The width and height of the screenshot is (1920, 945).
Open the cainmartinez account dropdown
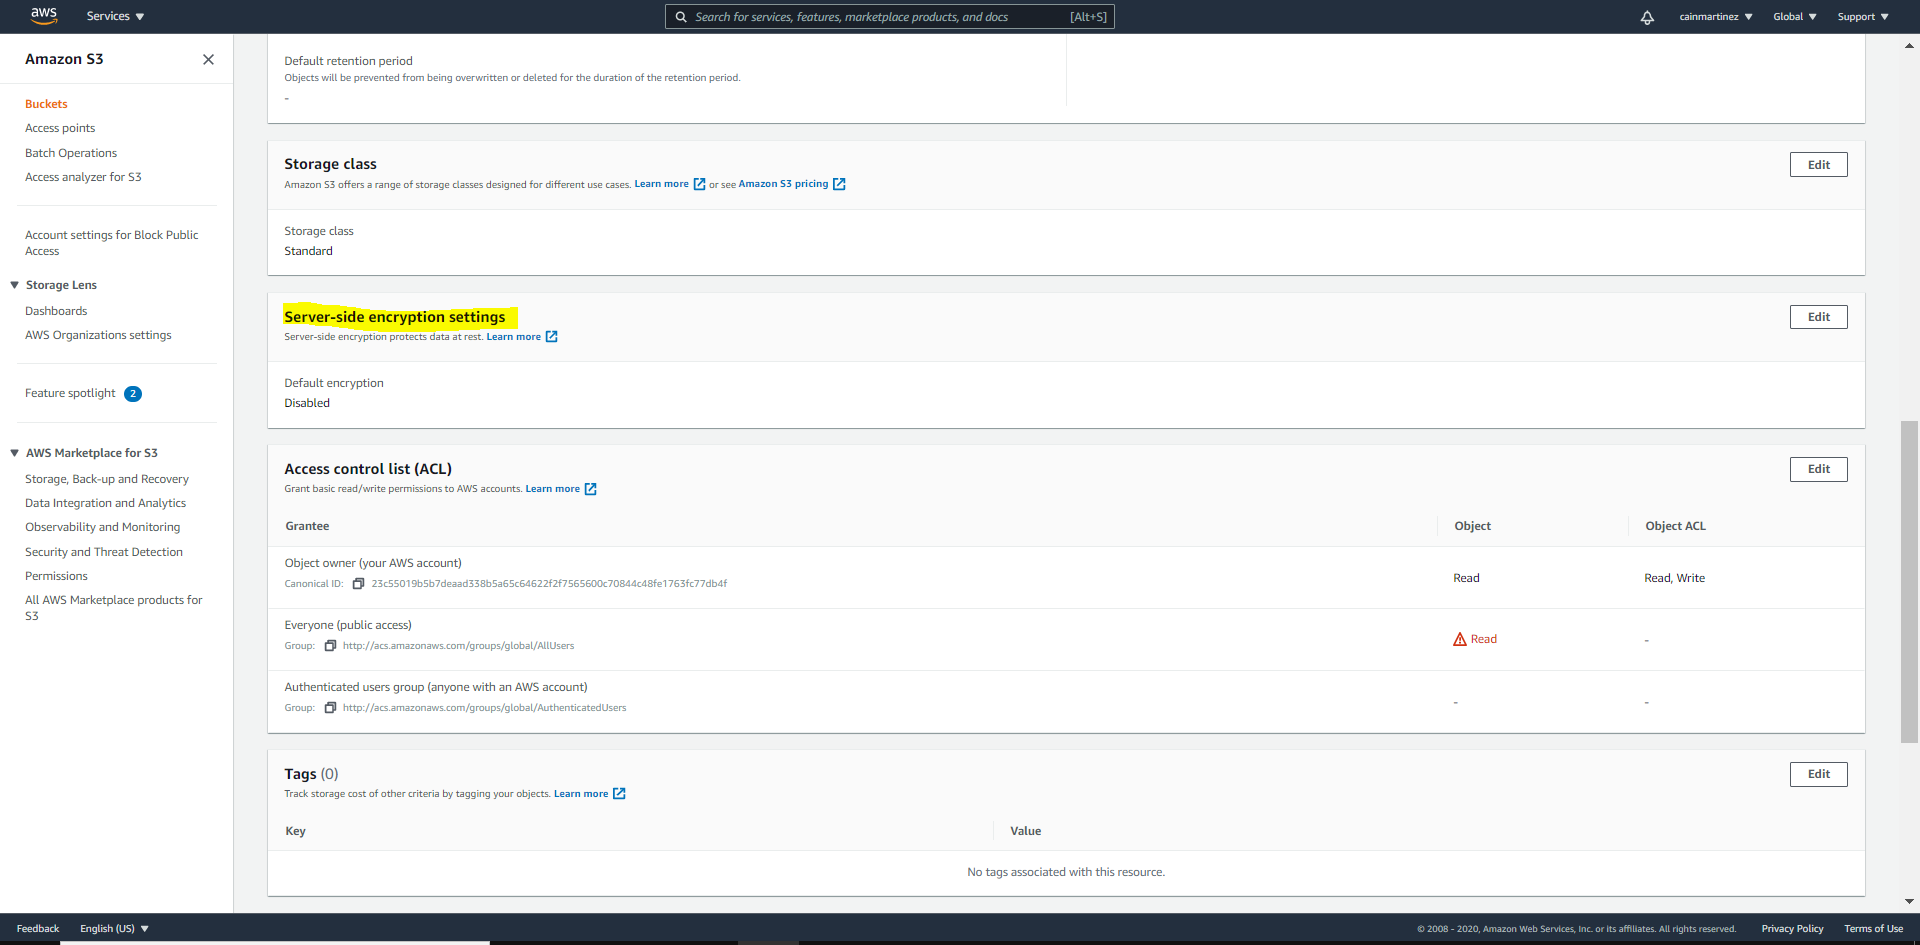pyautogui.click(x=1715, y=17)
